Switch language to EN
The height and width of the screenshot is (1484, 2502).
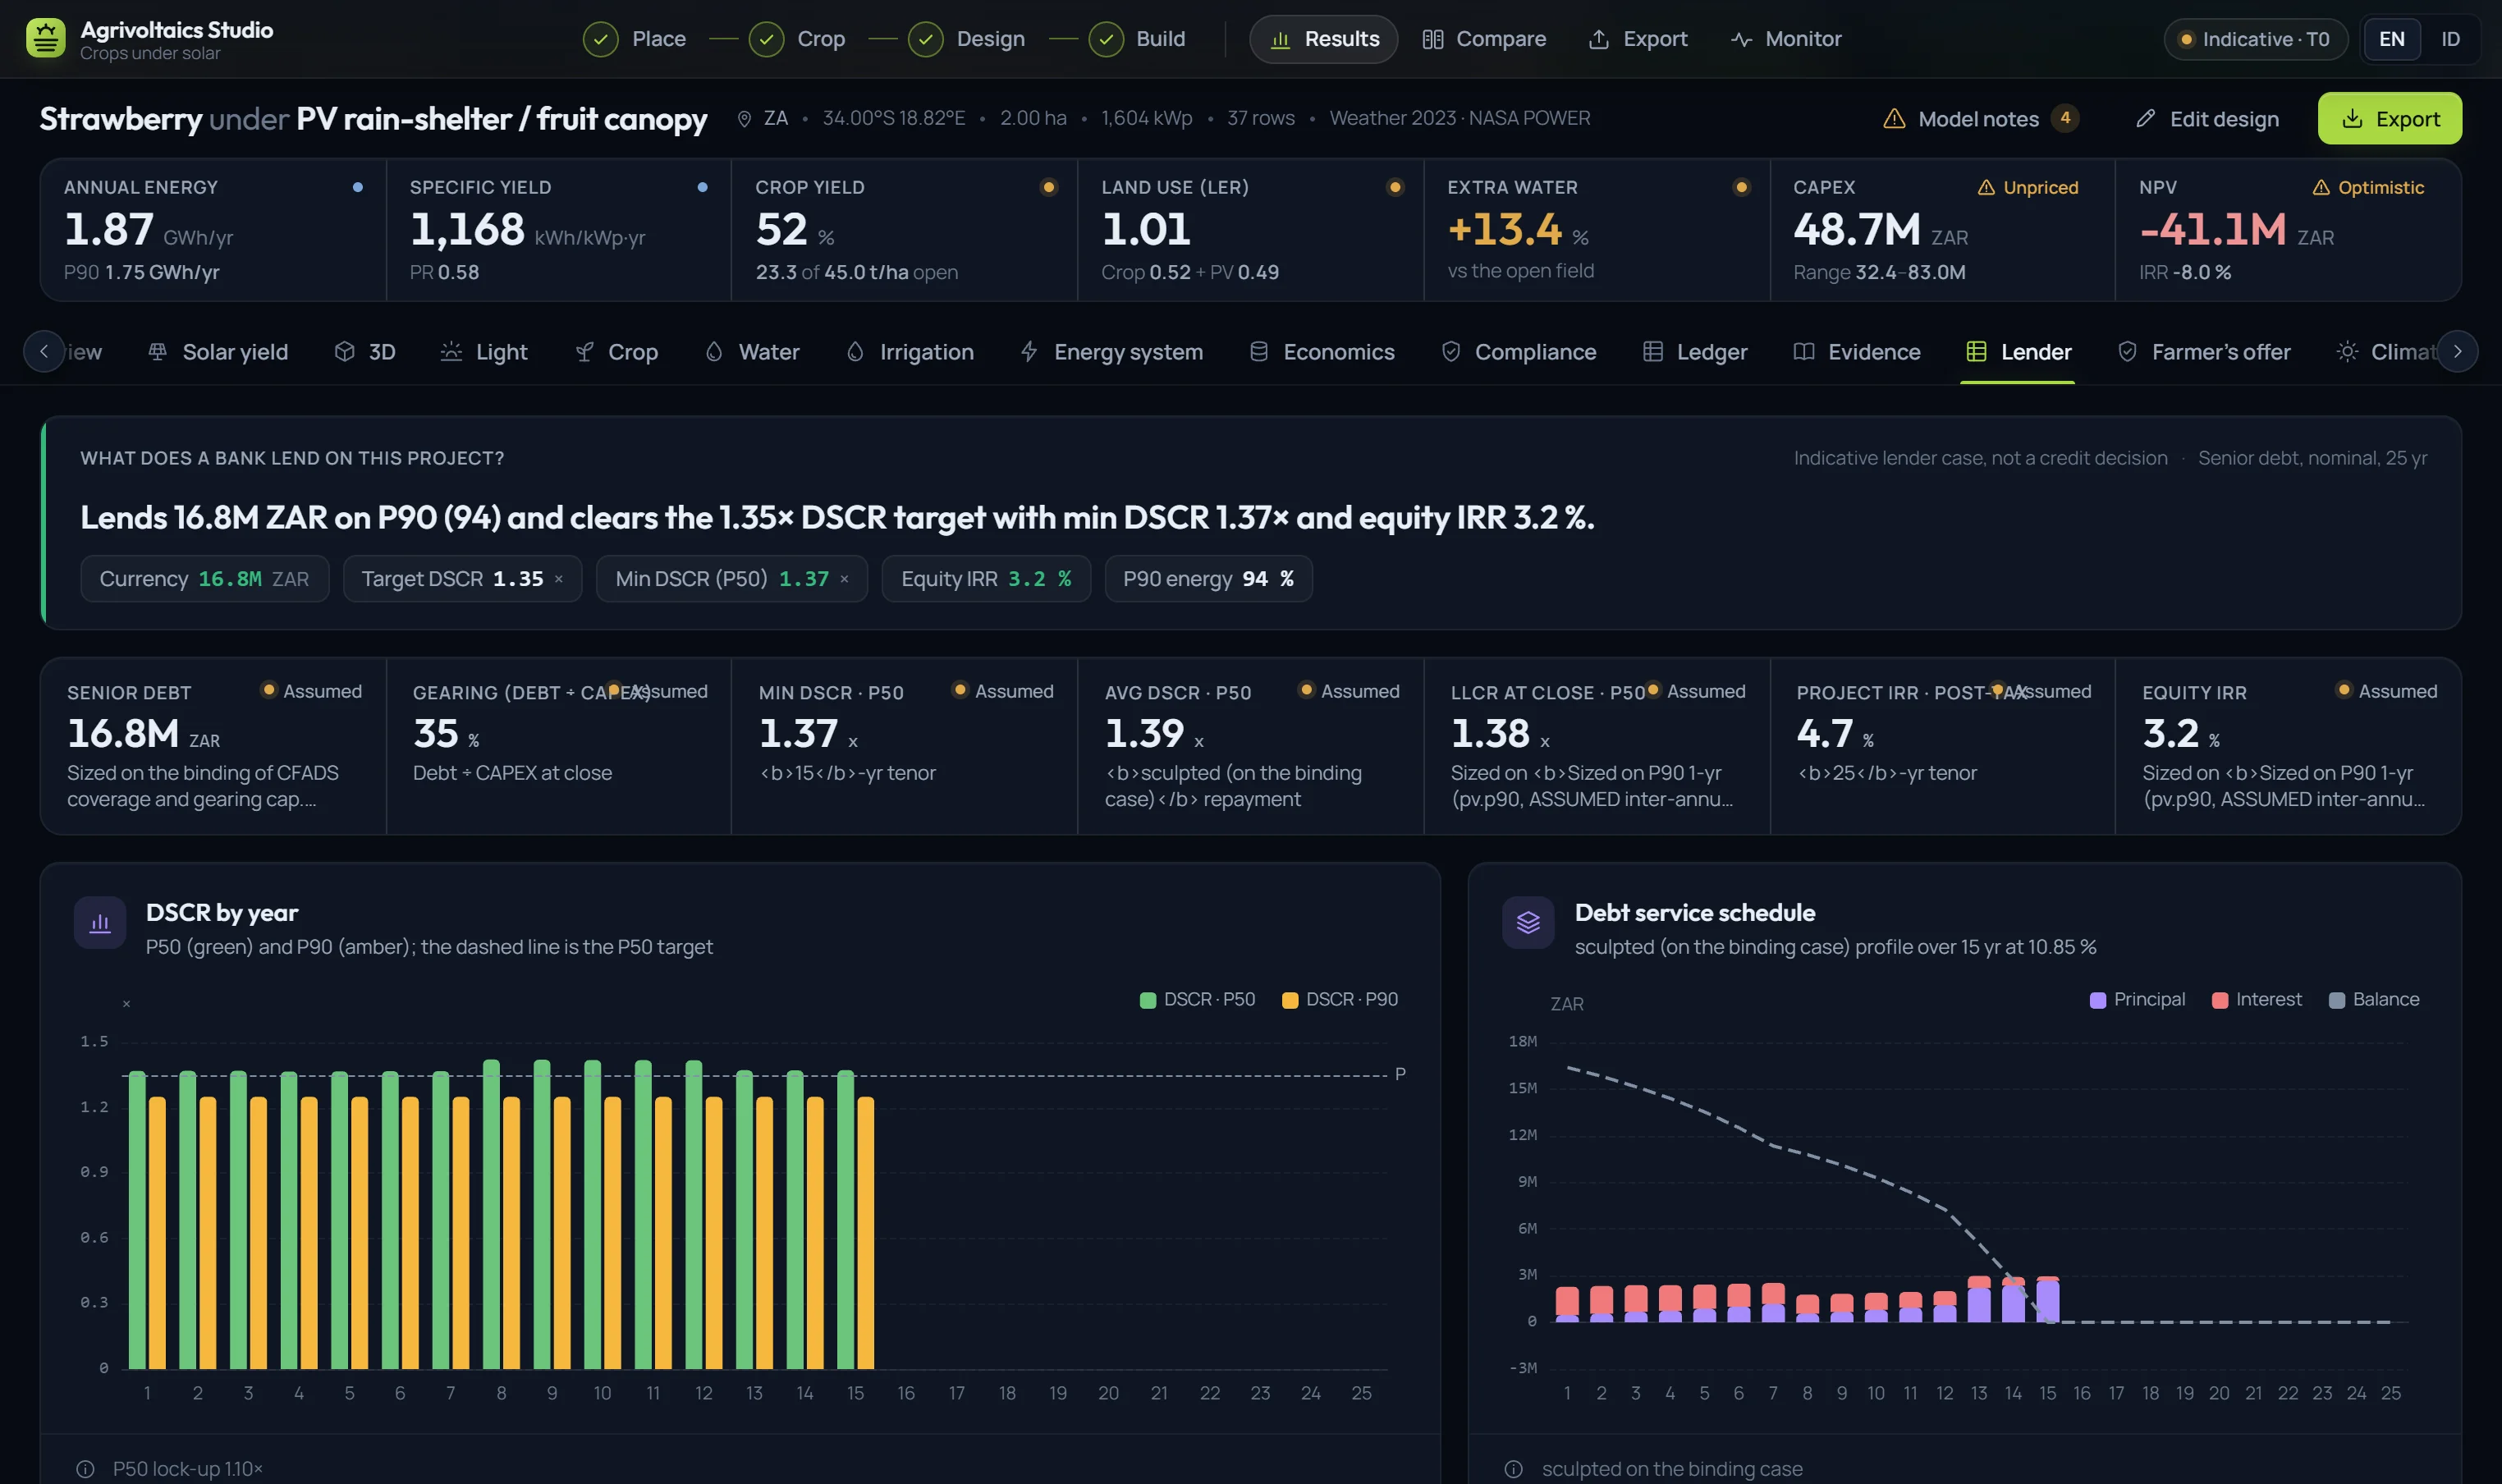2391,39
